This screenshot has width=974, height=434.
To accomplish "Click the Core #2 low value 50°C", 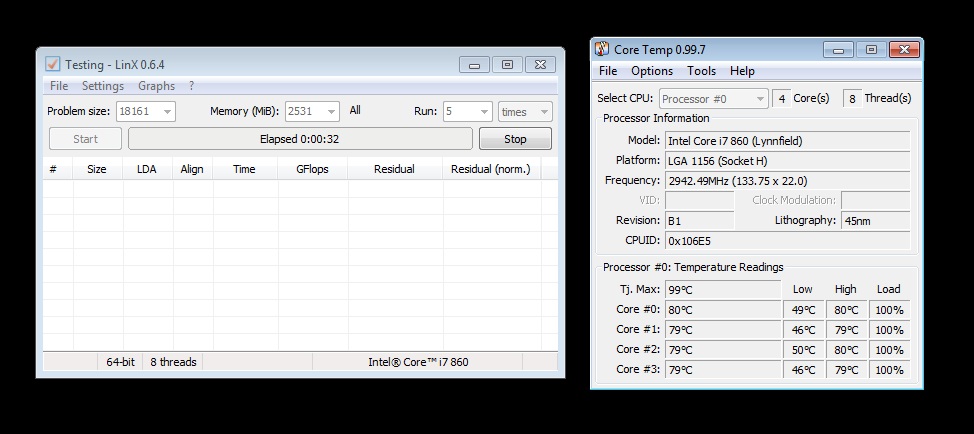I will [x=803, y=350].
